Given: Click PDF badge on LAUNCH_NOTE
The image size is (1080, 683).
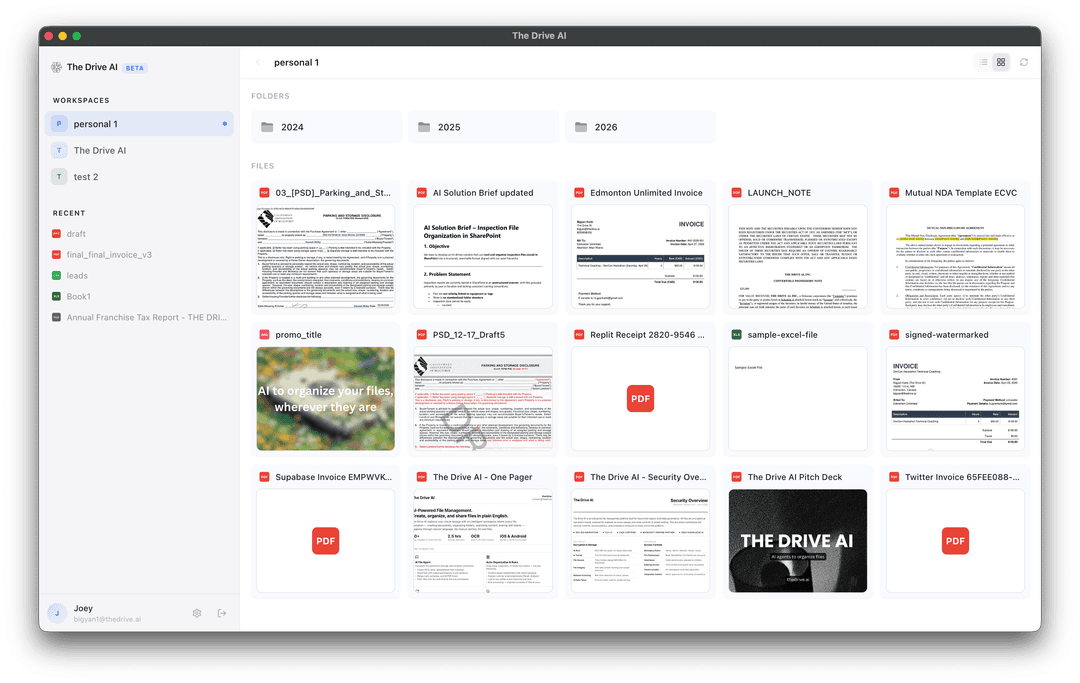Looking at the screenshot, I should pos(736,193).
